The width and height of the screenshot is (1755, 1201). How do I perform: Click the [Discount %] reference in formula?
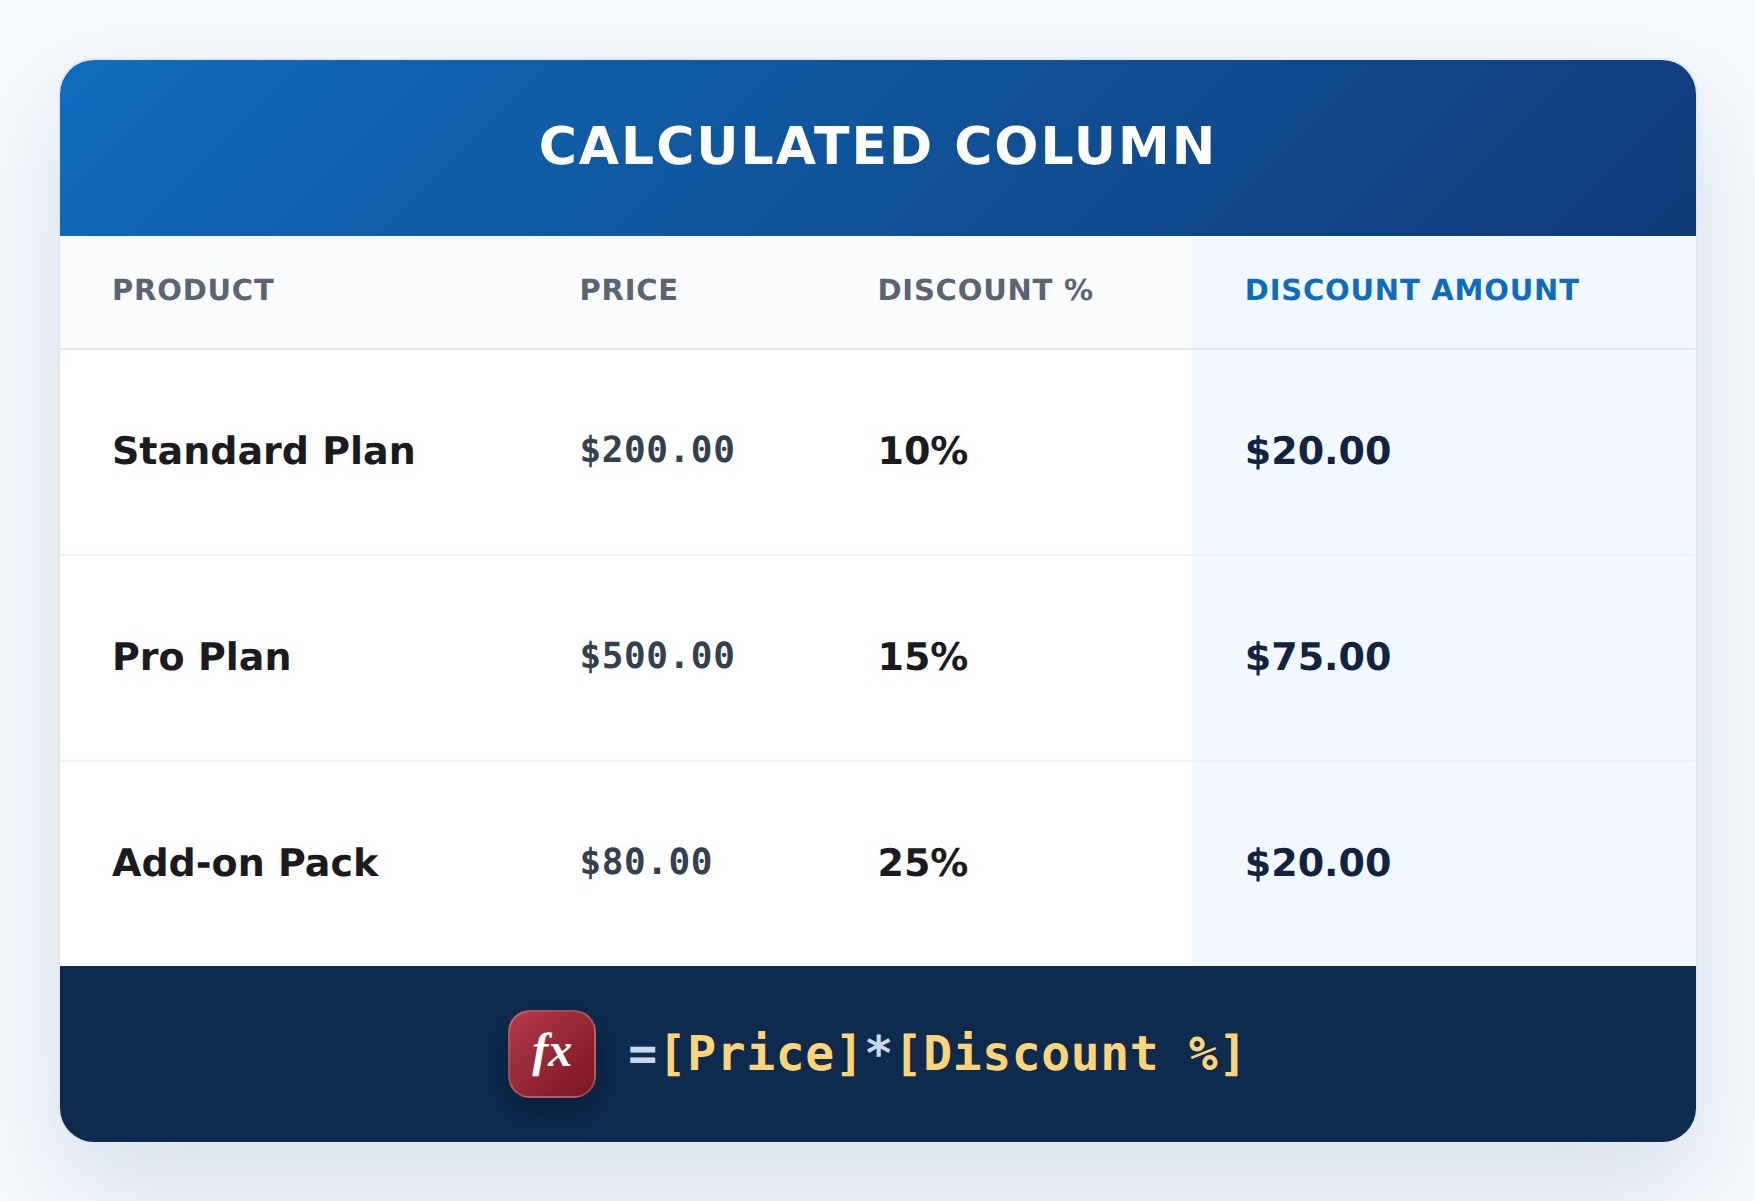[x=1071, y=1054]
